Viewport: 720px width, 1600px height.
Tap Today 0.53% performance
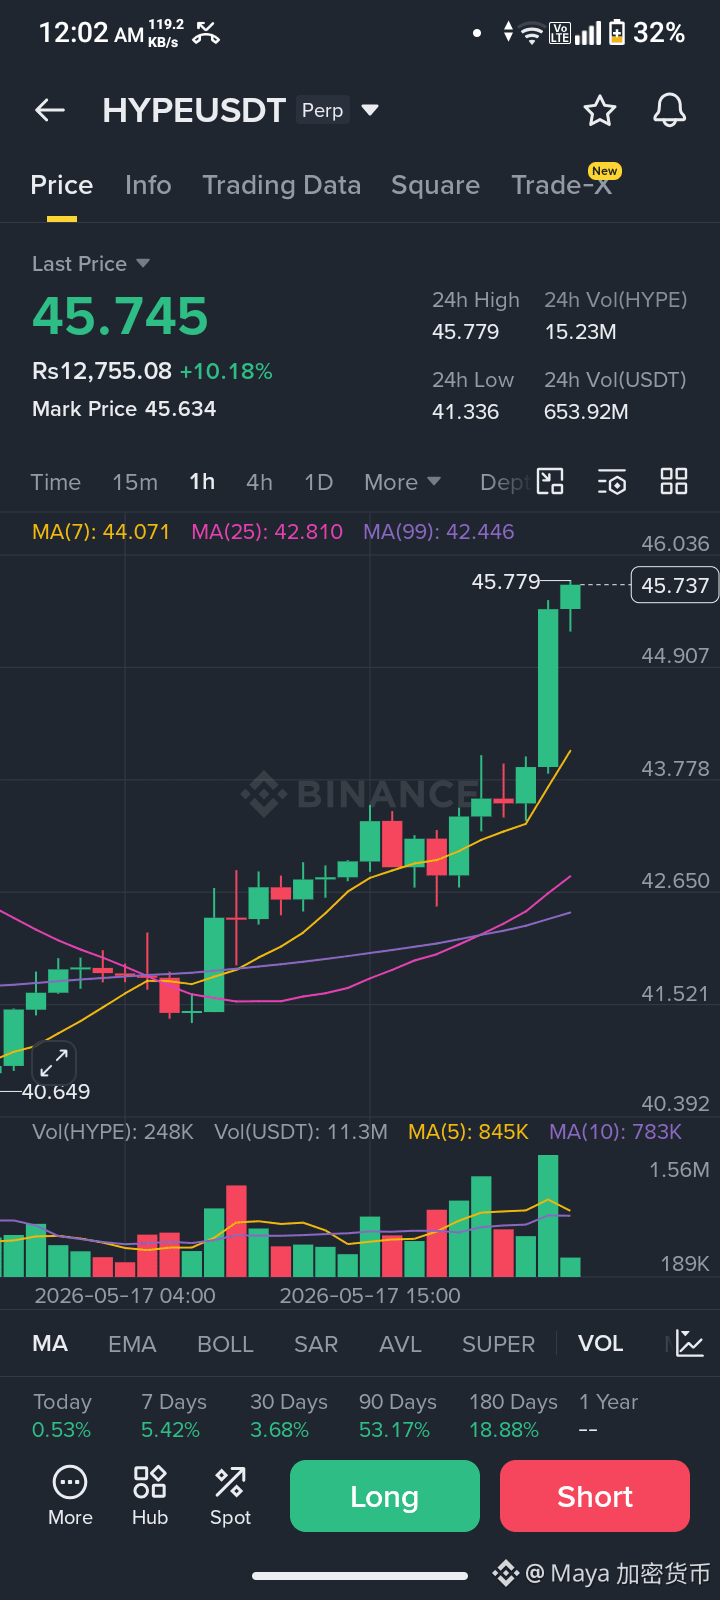pos(62,1416)
